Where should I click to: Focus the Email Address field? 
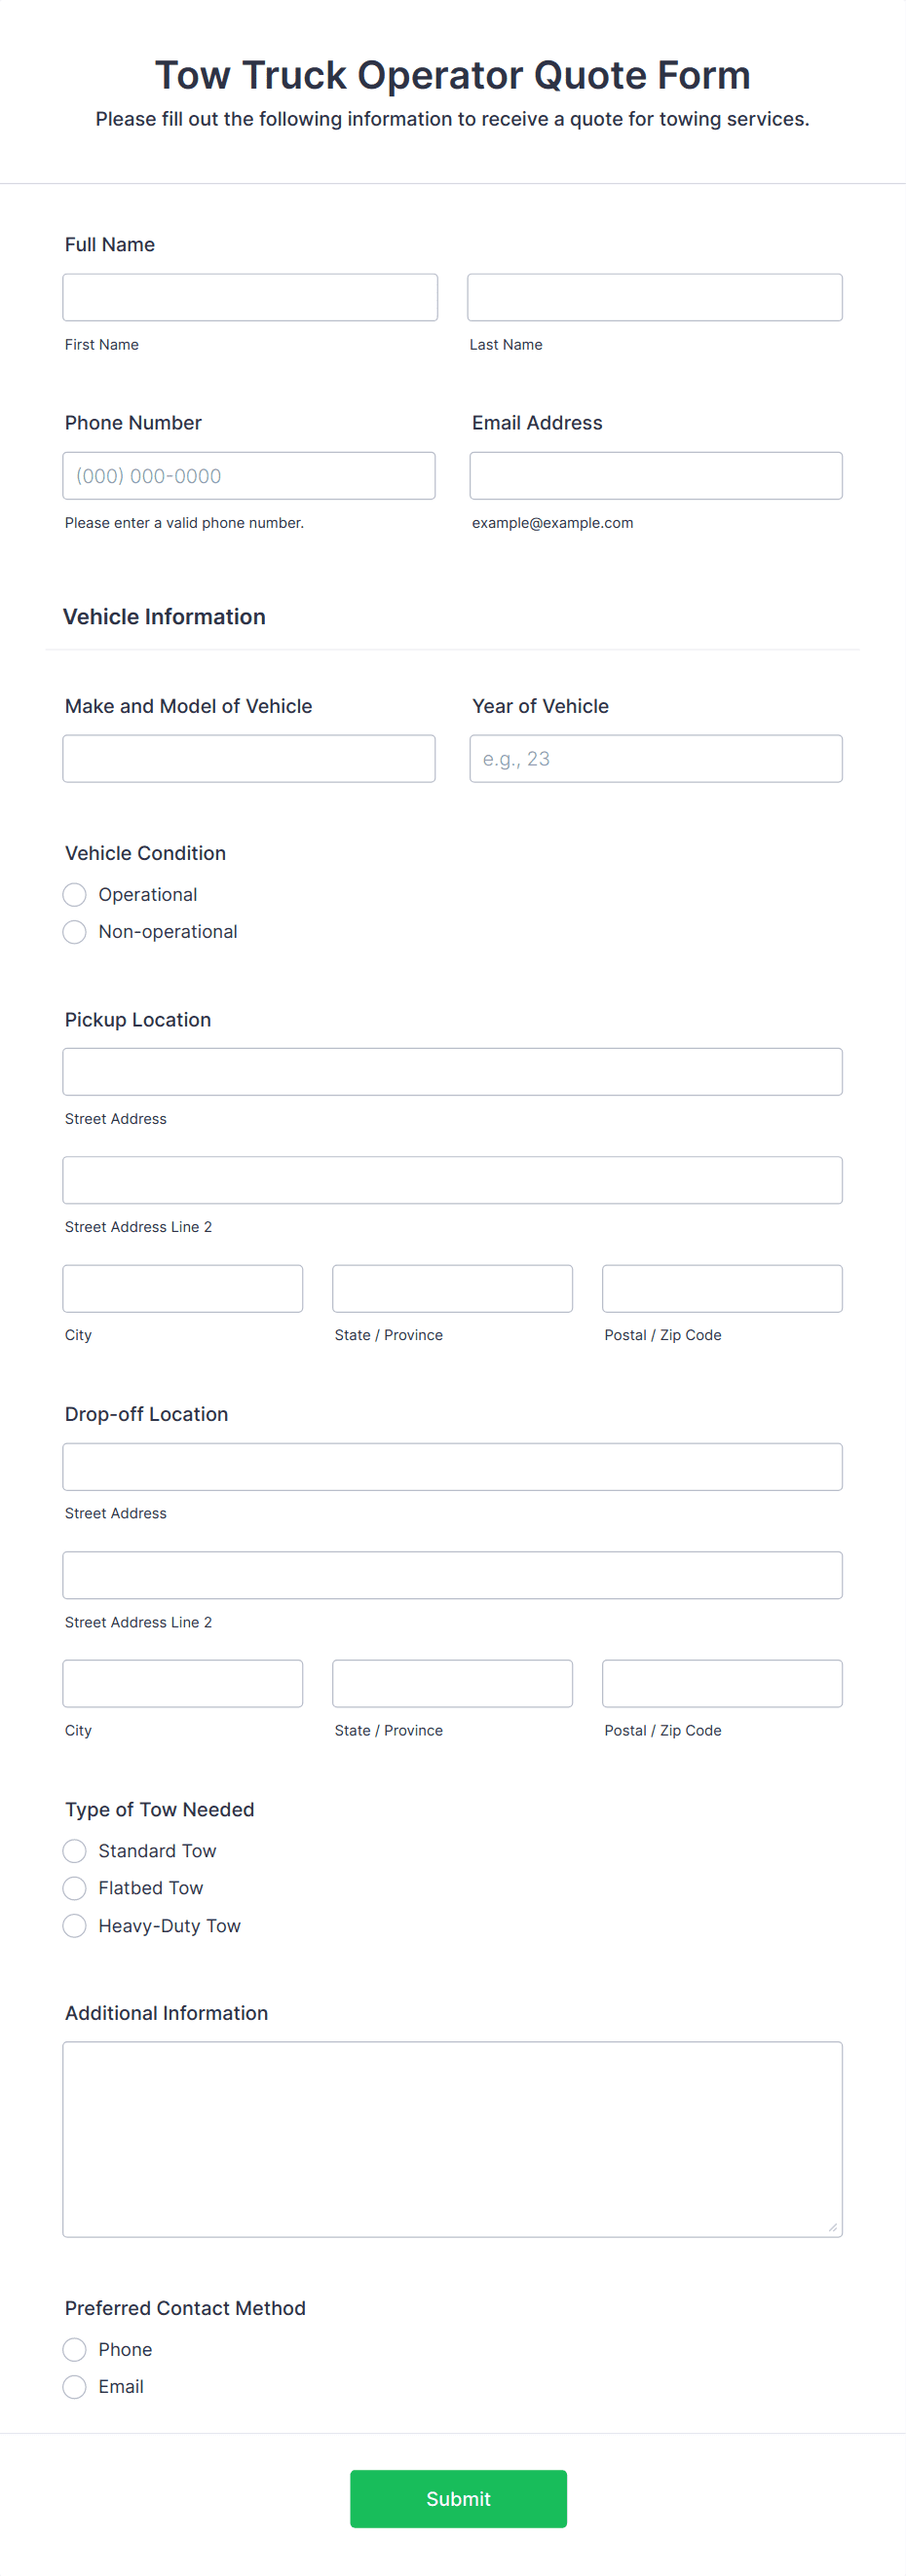pos(655,475)
